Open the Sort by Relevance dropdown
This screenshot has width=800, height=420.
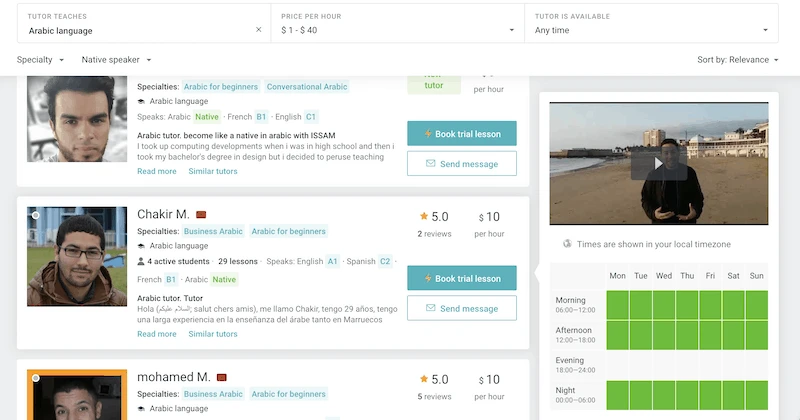[x=738, y=60]
